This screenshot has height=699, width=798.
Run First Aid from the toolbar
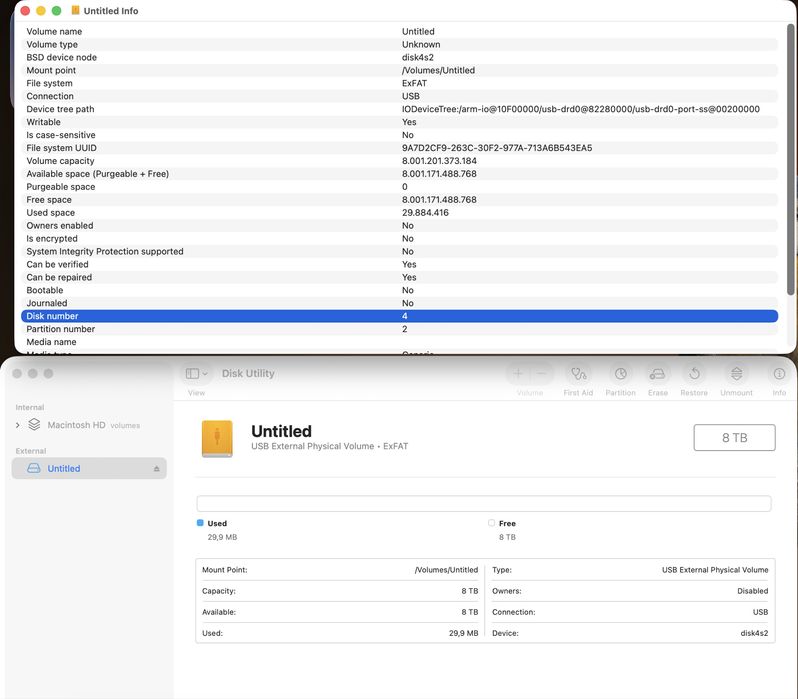click(578, 374)
